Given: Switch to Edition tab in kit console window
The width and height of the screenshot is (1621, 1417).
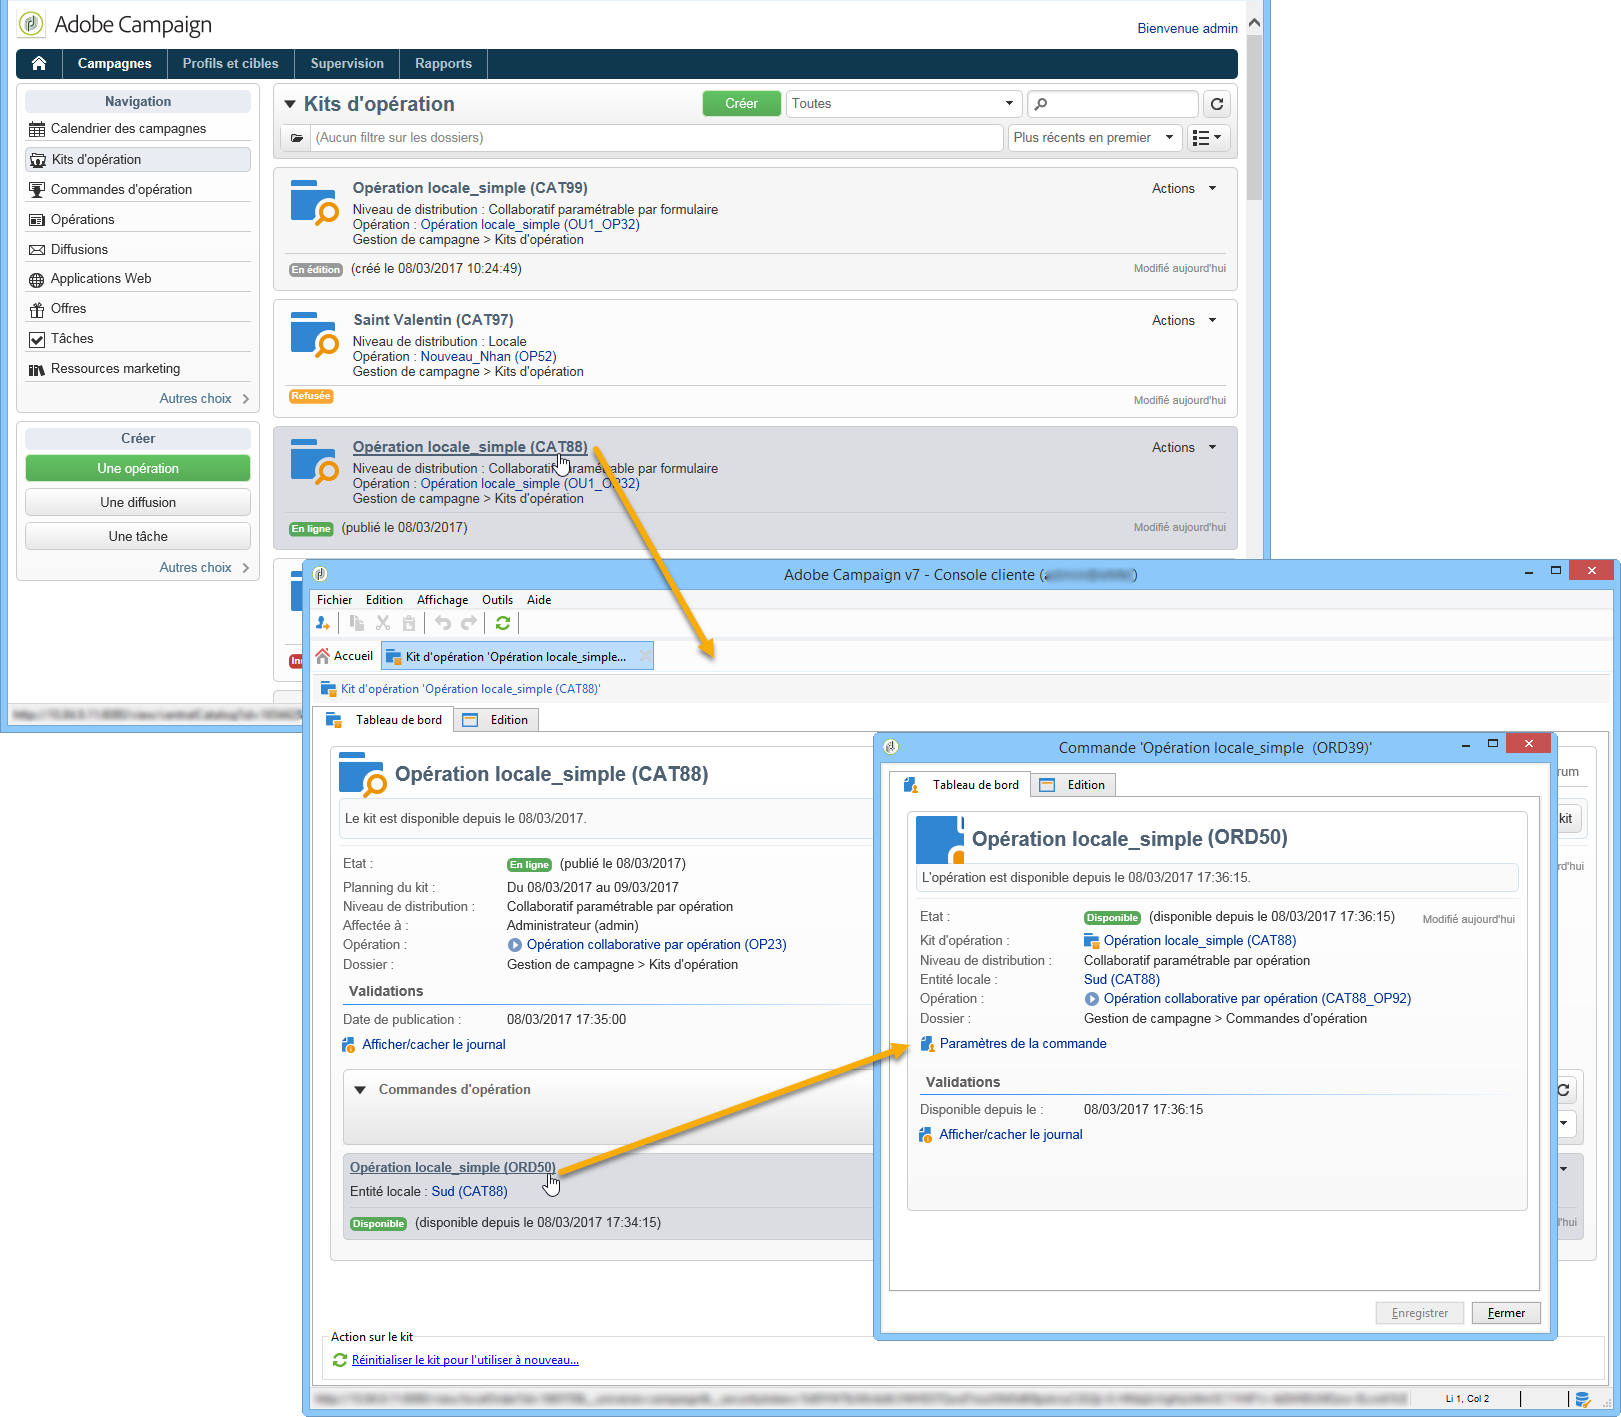Looking at the screenshot, I should tap(497, 720).
